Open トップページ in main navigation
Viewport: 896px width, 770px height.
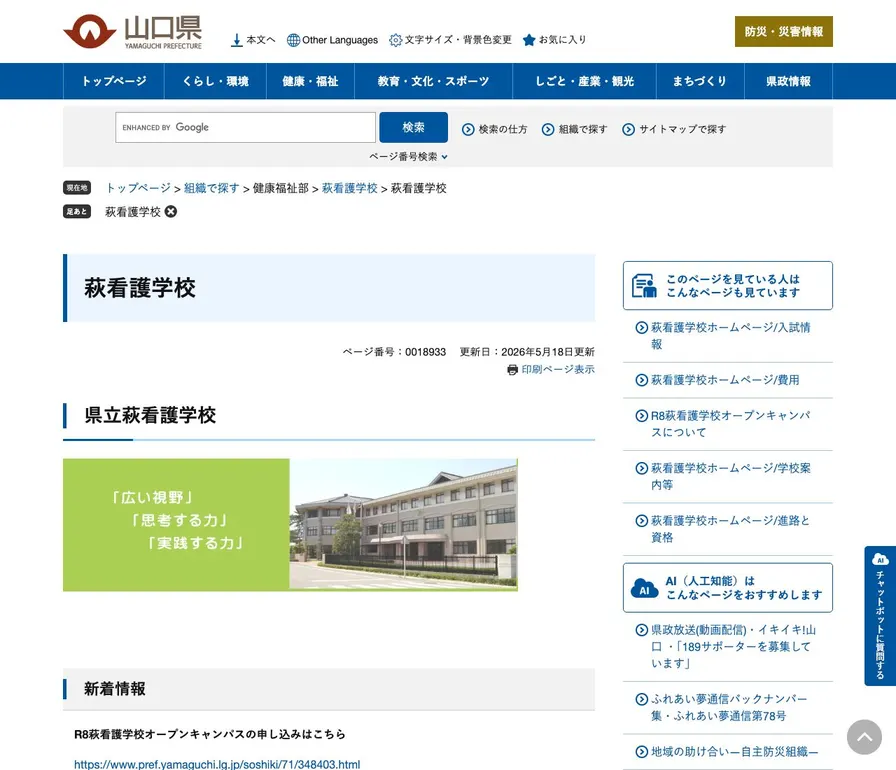point(114,81)
